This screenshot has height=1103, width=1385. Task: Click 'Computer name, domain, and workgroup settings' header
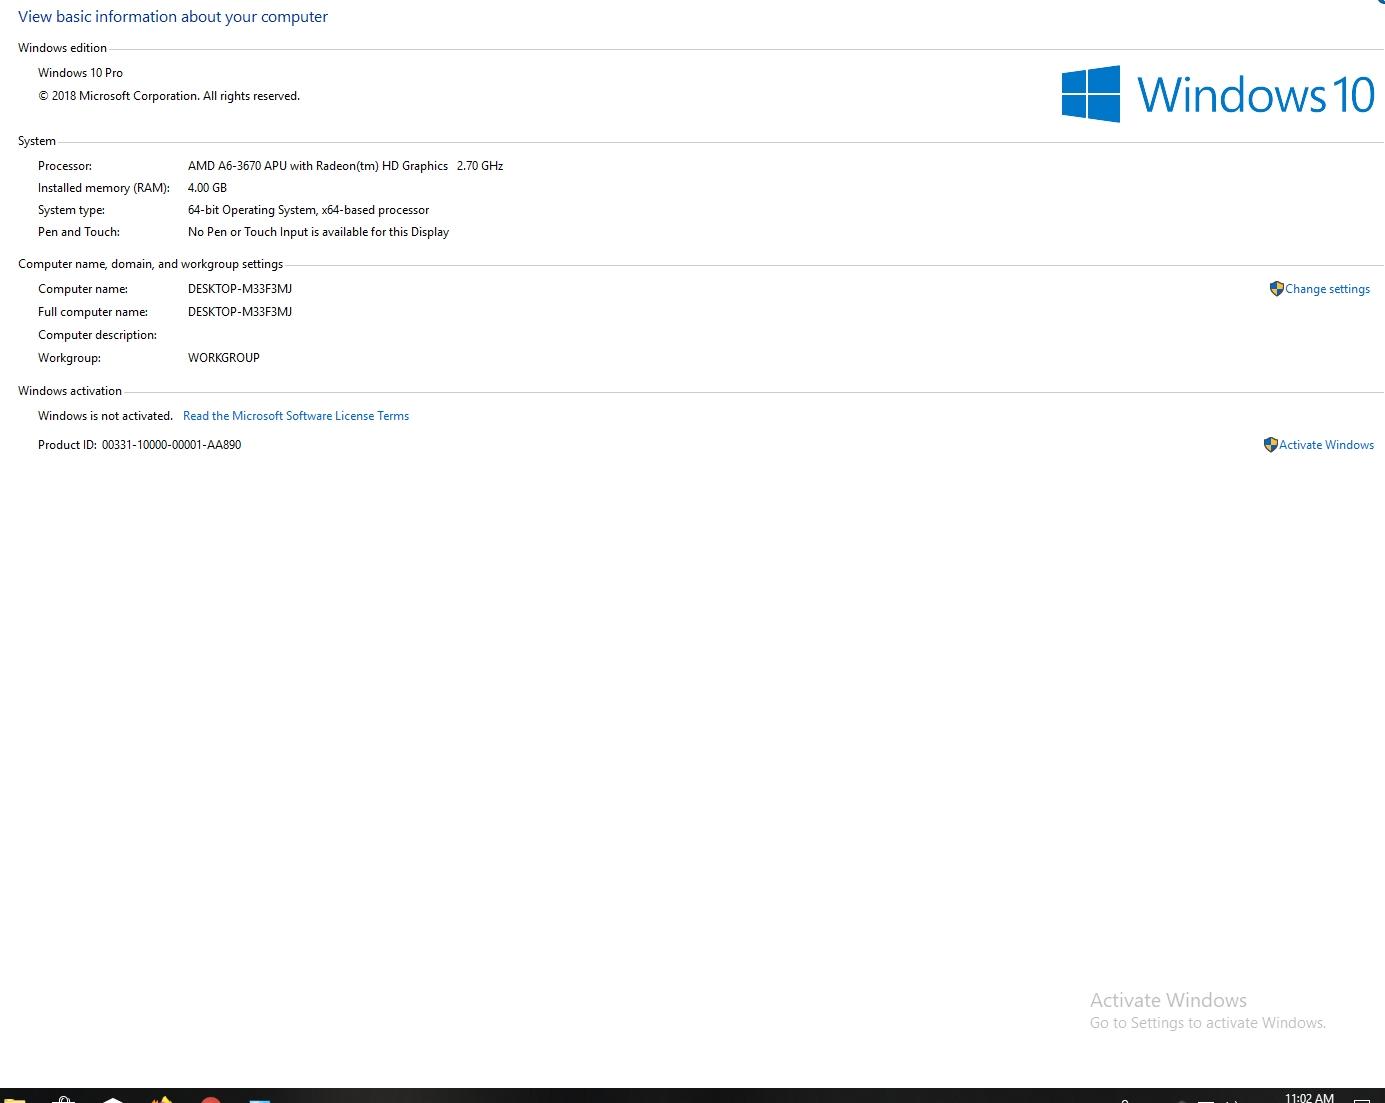click(x=150, y=264)
